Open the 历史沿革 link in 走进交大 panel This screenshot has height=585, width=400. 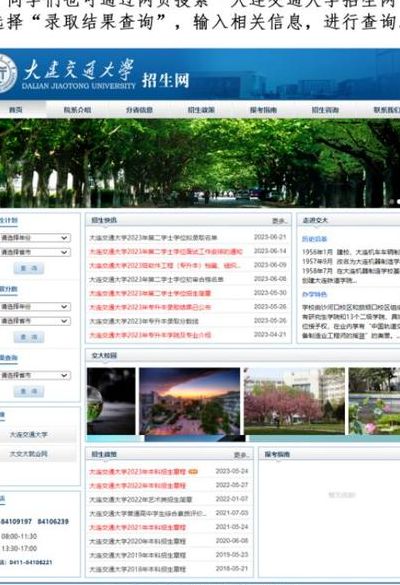314,239
